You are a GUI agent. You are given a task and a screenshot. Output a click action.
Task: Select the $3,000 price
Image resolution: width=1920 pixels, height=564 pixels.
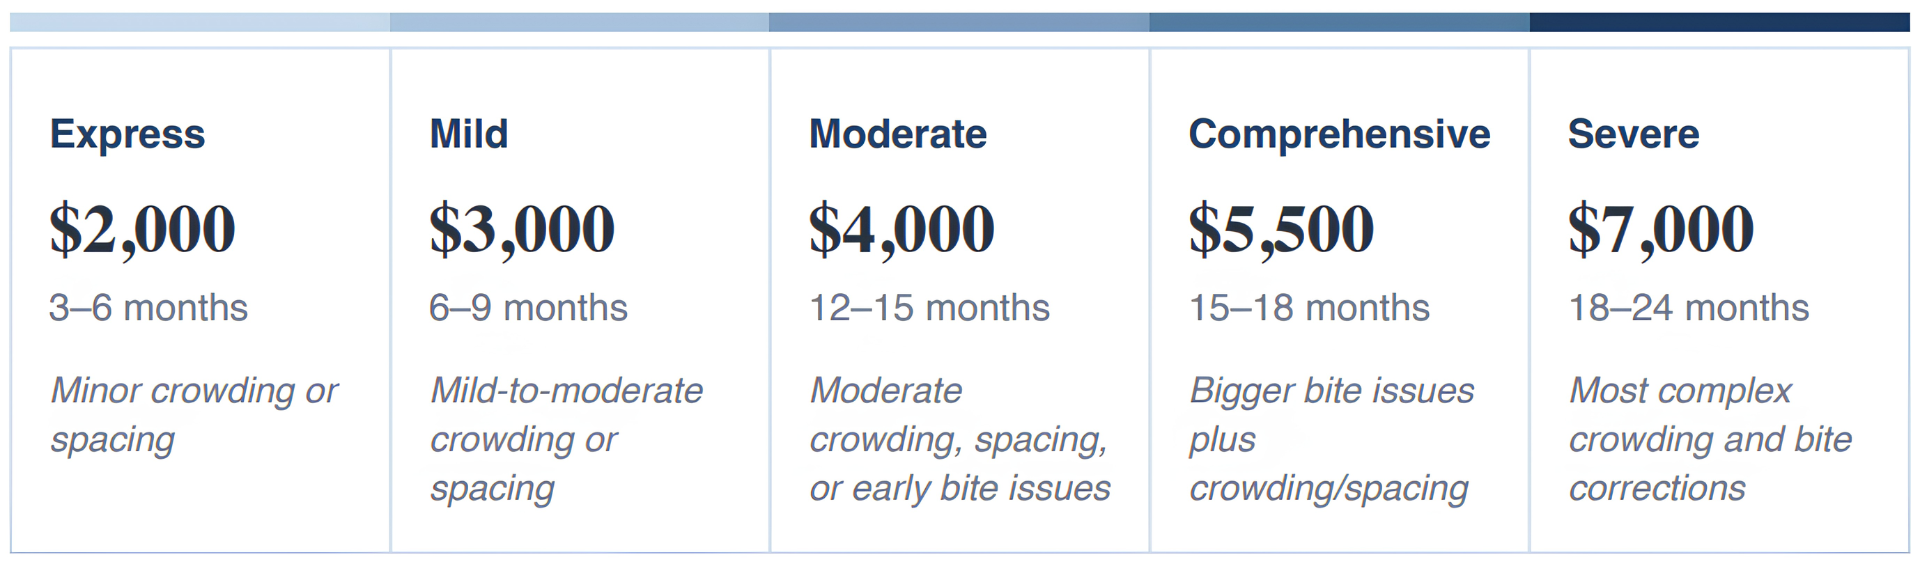[x=522, y=229]
